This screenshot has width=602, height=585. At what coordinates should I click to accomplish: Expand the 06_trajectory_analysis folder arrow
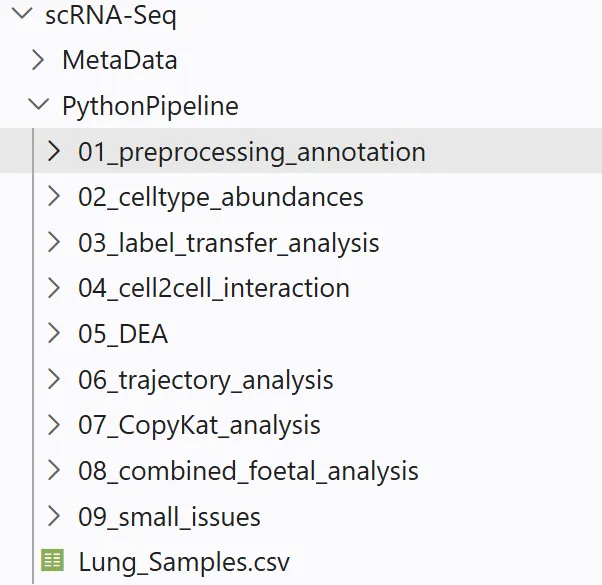point(55,380)
